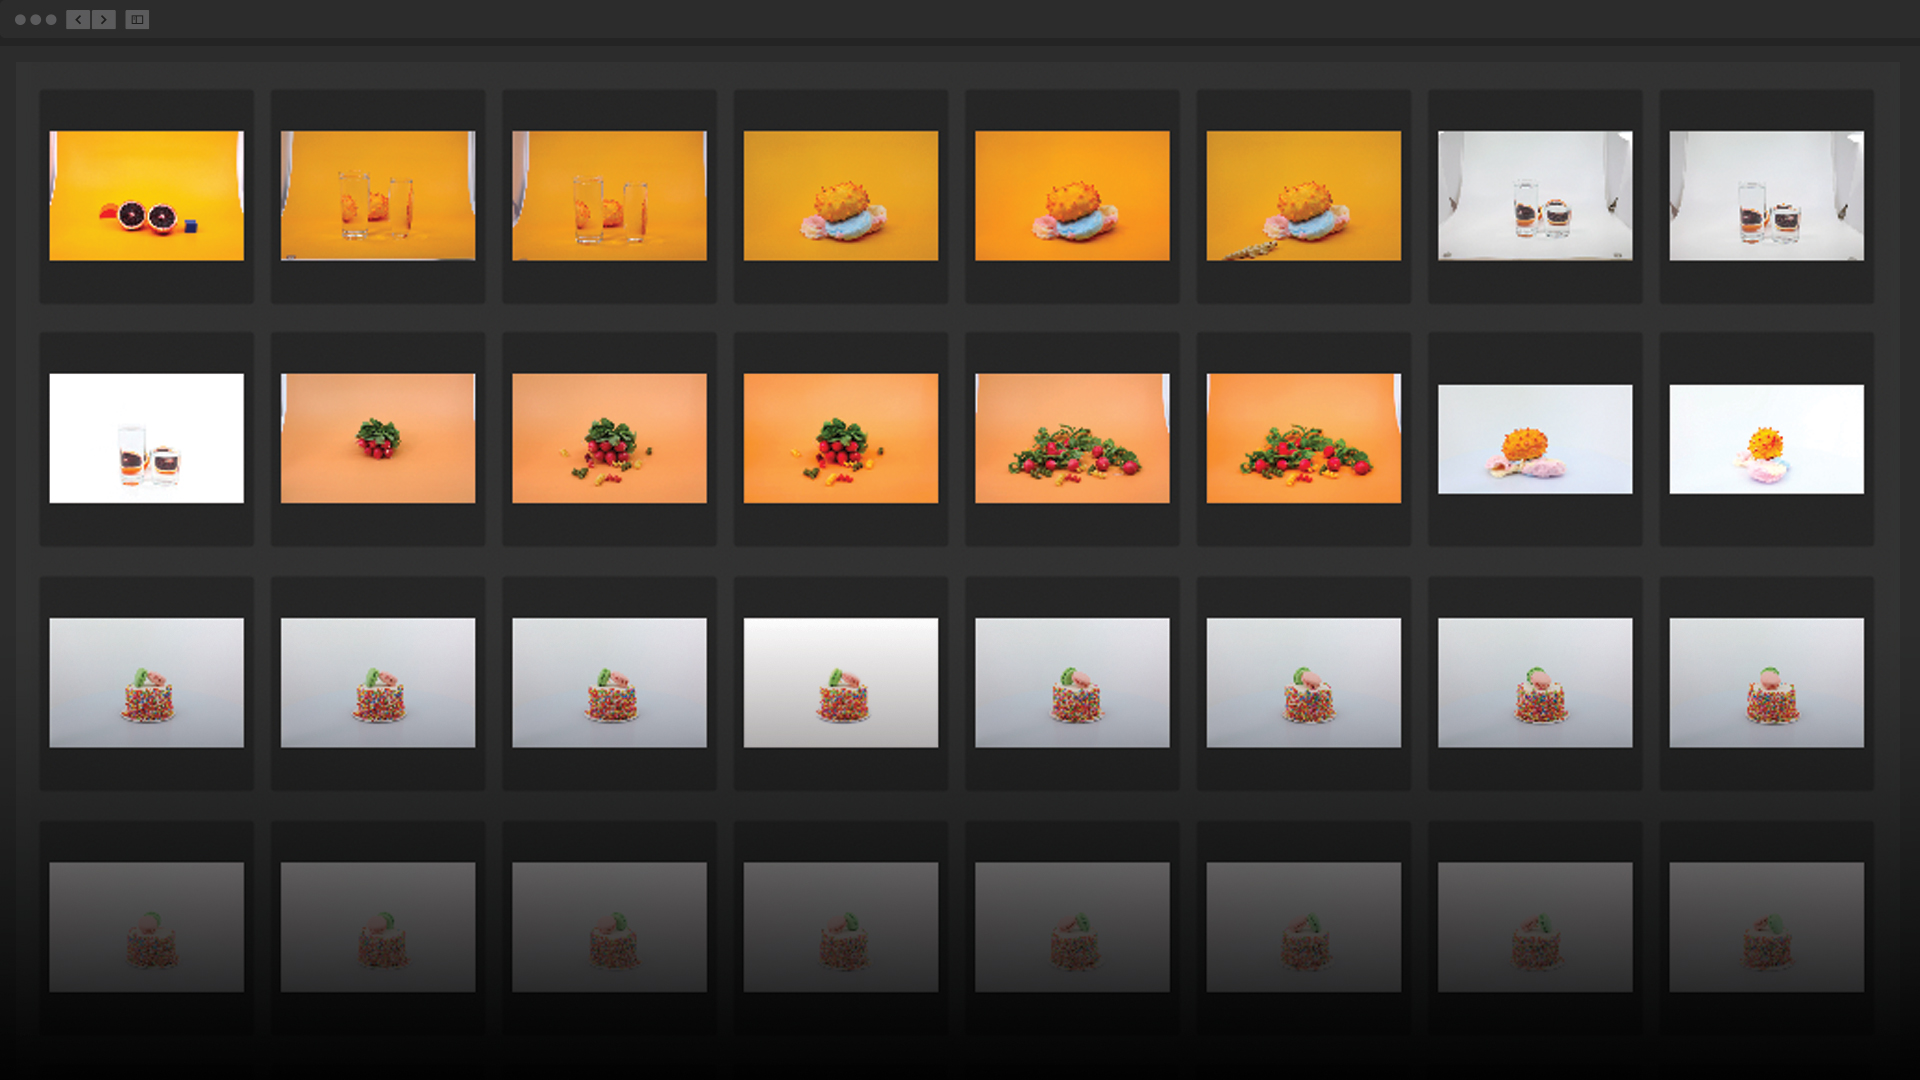Select the white-background glasses photo
This screenshot has width=1920, height=1080.
(x=146, y=438)
